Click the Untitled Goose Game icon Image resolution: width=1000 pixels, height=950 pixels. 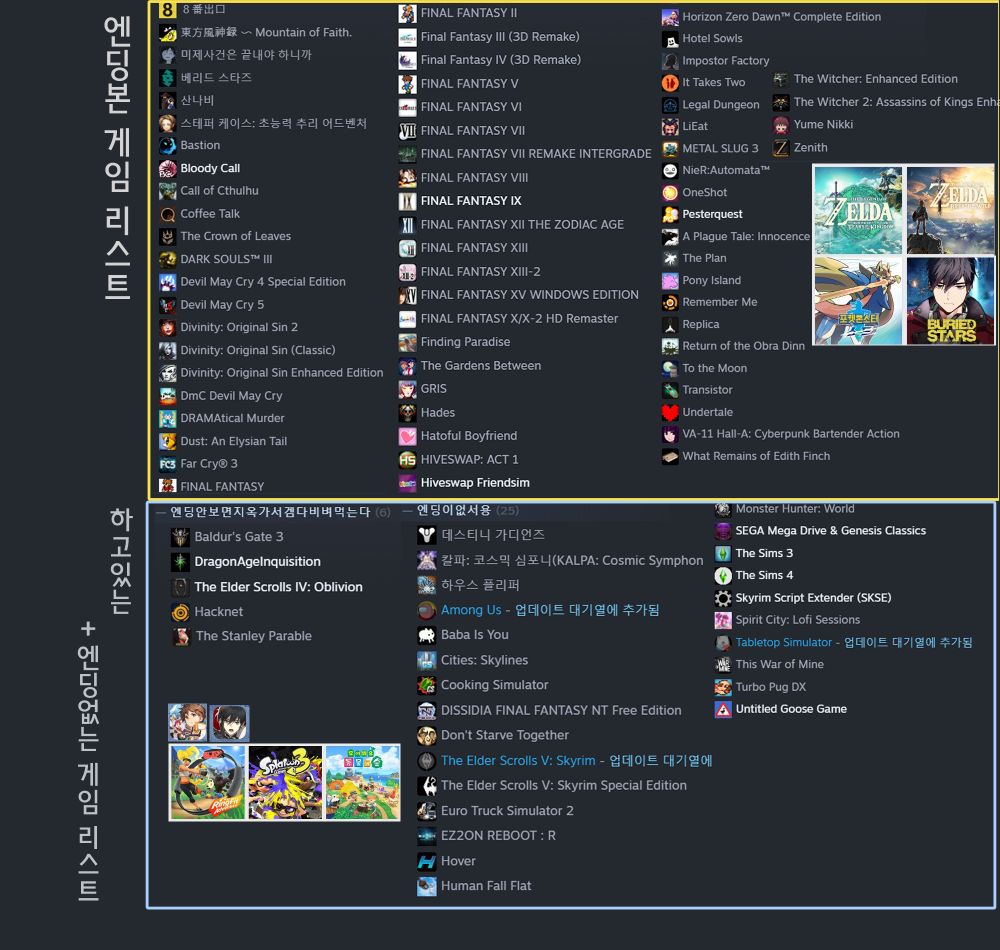[723, 709]
